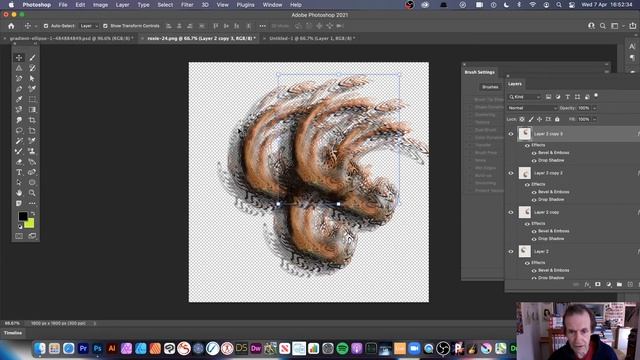Open the Edit Toolbar three-dots button

[x=32, y=203]
